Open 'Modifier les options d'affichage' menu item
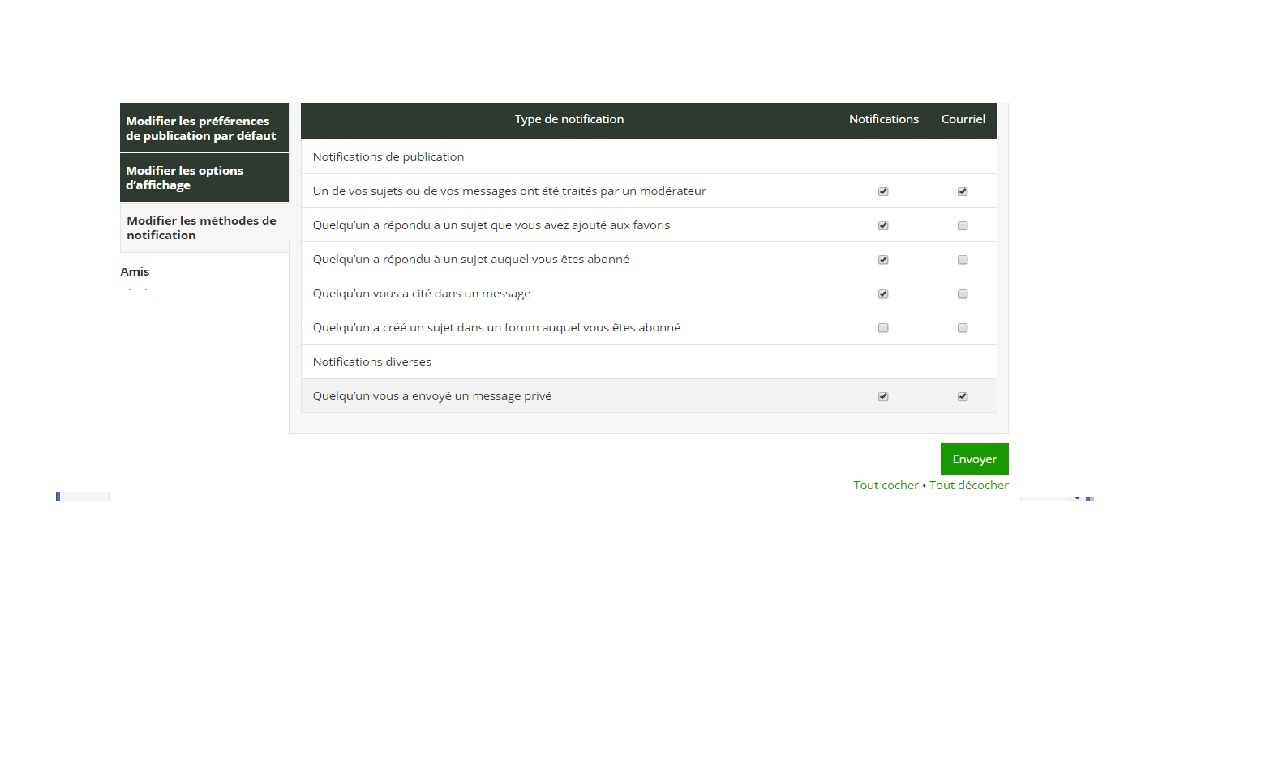 coord(204,178)
